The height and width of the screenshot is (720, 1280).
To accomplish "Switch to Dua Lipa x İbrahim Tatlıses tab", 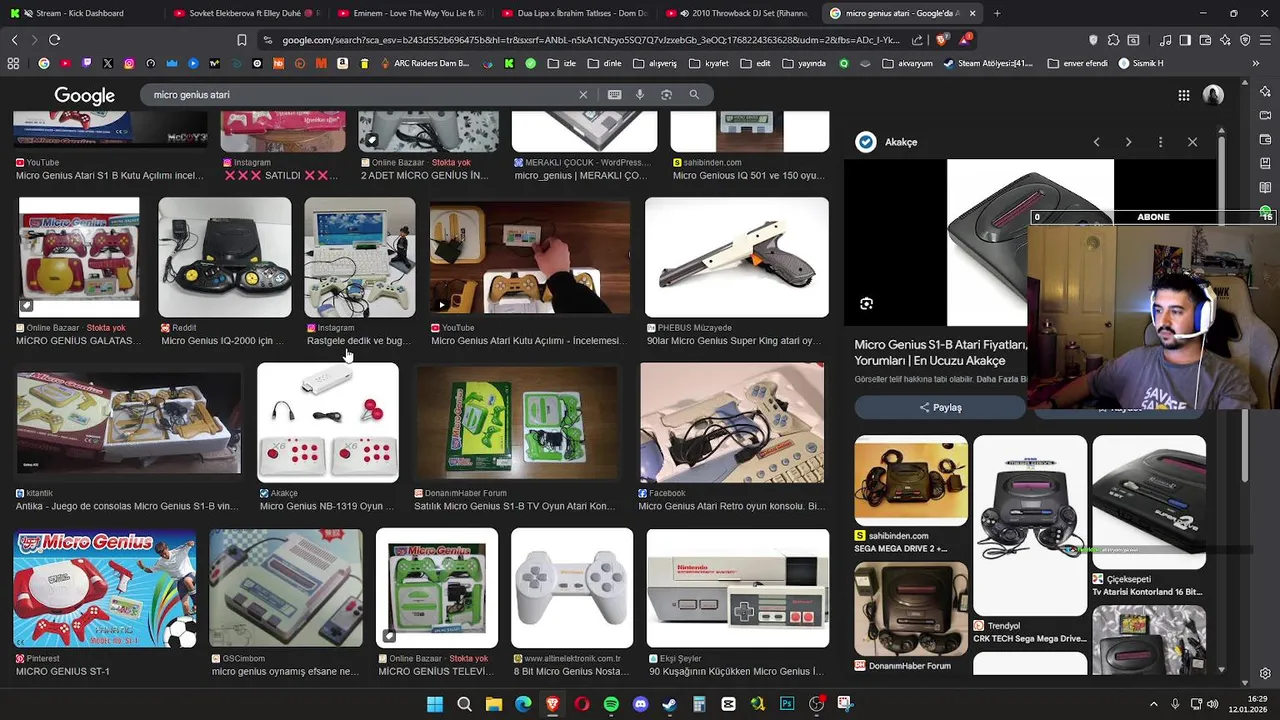I will tap(575, 13).
